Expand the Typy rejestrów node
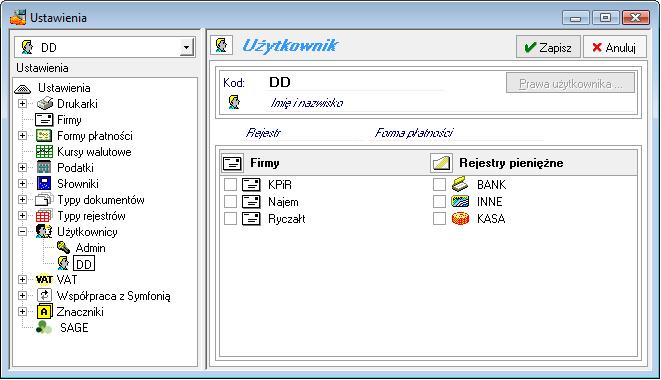661x380 pixels. pyautogui.click(x=22, y=216)
